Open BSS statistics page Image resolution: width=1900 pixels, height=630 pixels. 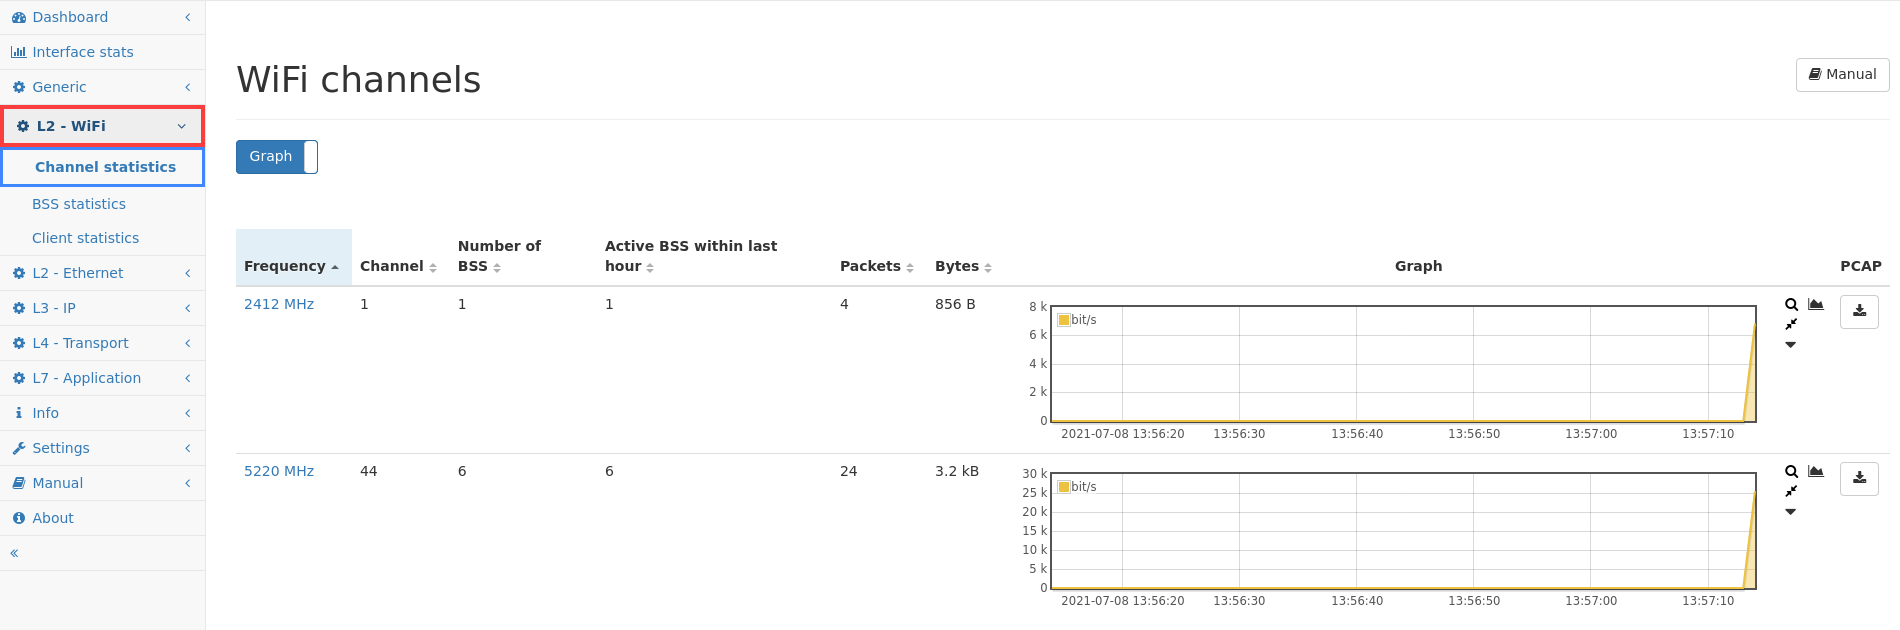pos(79,204)
